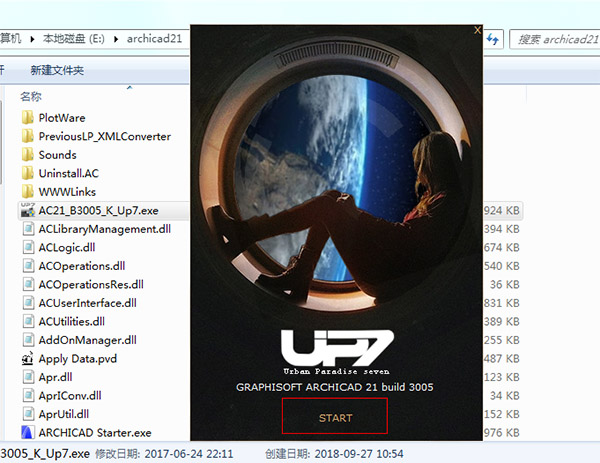Click the AddOnManager.dll file name
The height and width of the screenshot is (463, 600).
[x=87, y=340]
